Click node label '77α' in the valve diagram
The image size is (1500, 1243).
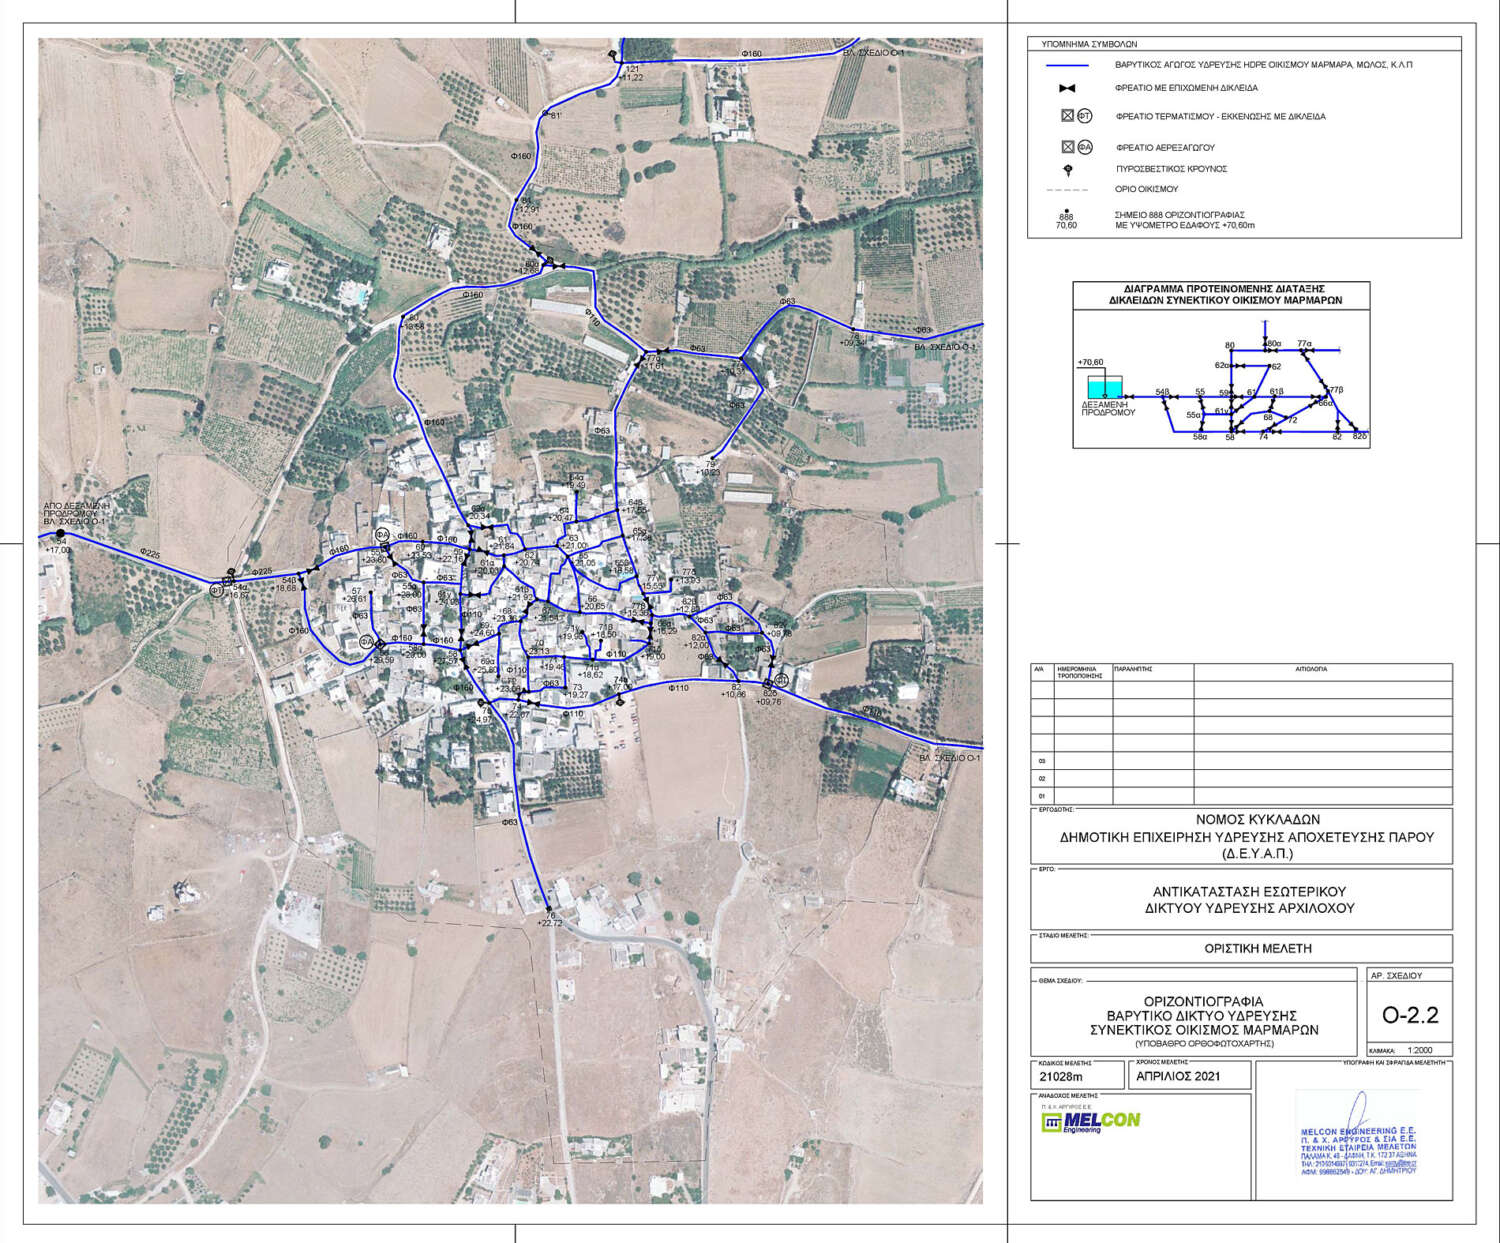[1304, 344]
